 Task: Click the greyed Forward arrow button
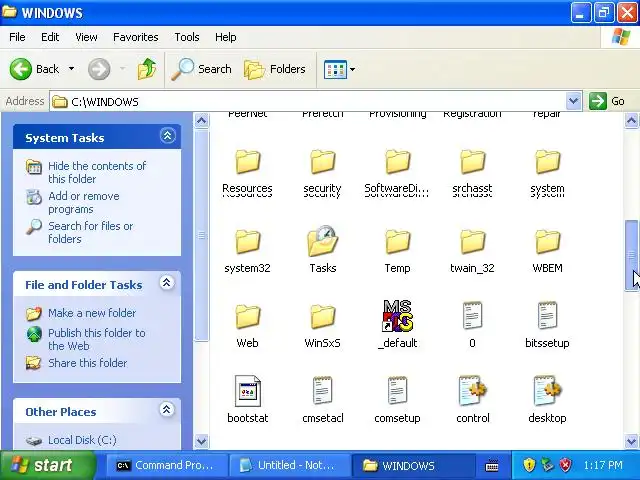click(x=99, y=69)
